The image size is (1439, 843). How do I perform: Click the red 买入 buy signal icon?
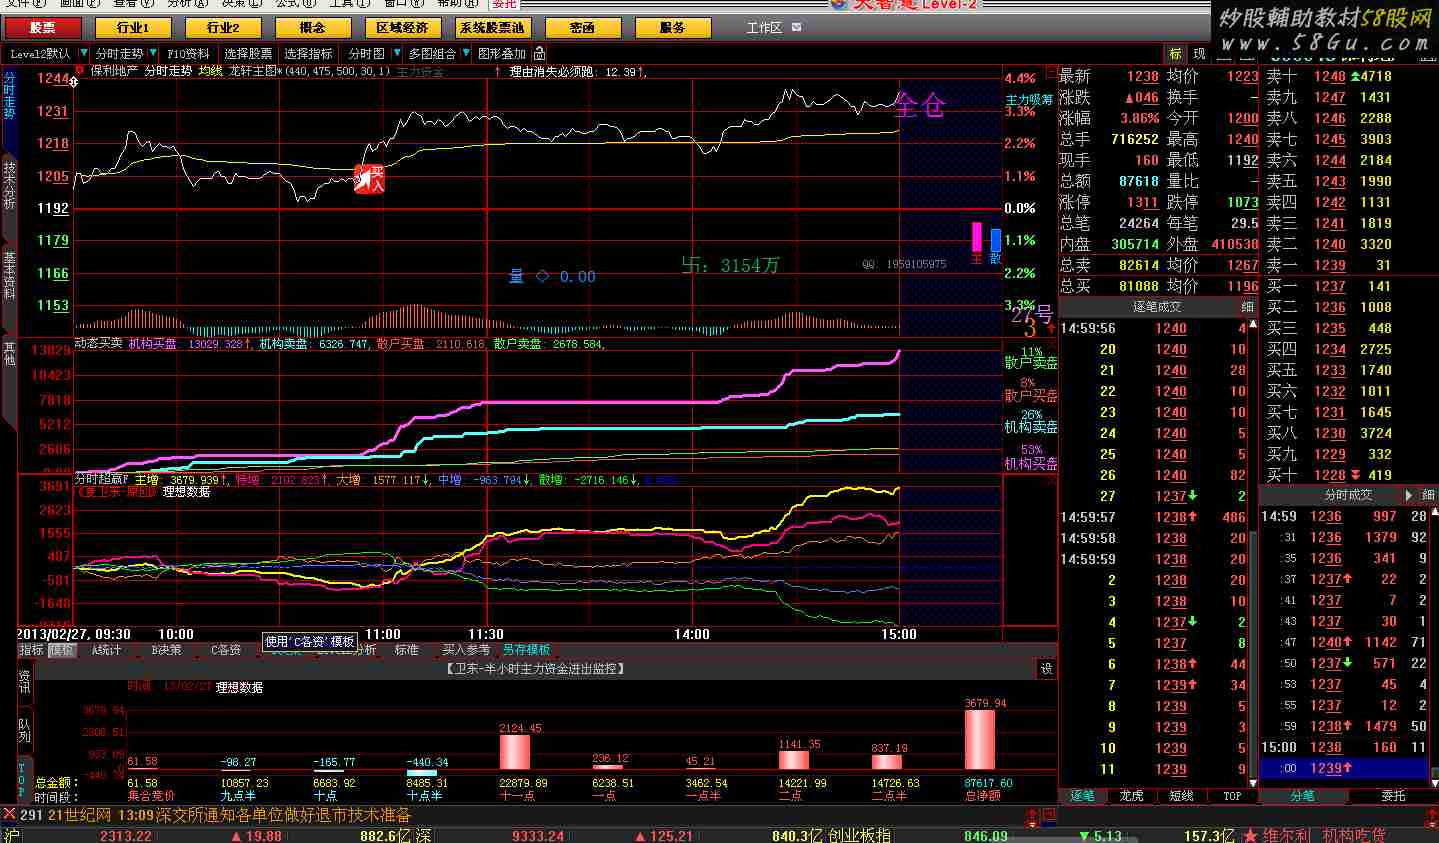point(370,178)
